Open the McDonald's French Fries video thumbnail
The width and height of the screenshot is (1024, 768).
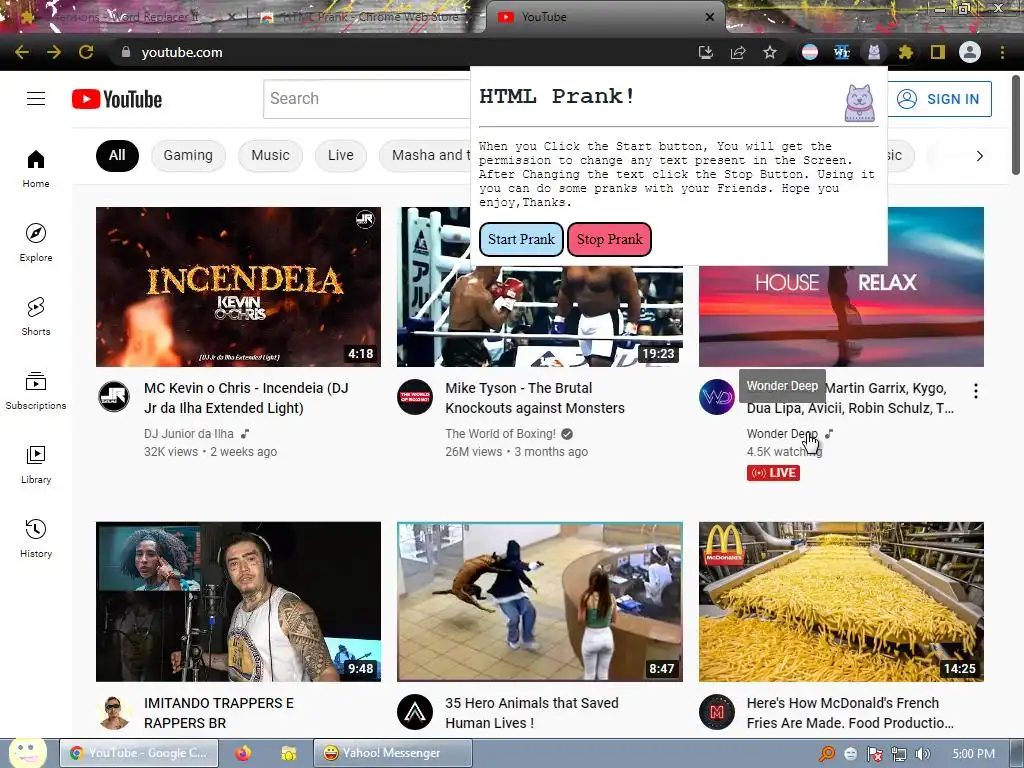click(x=841, y=601)
